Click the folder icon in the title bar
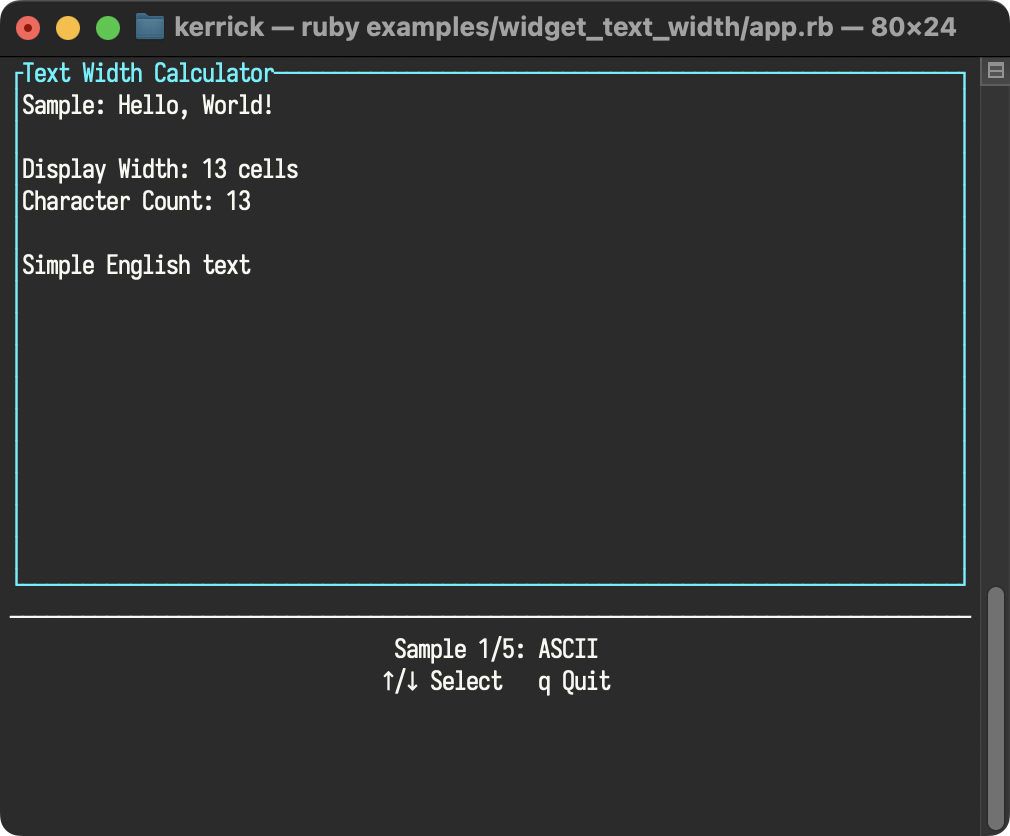1010x836 pixels. click(x=150, y=27)
